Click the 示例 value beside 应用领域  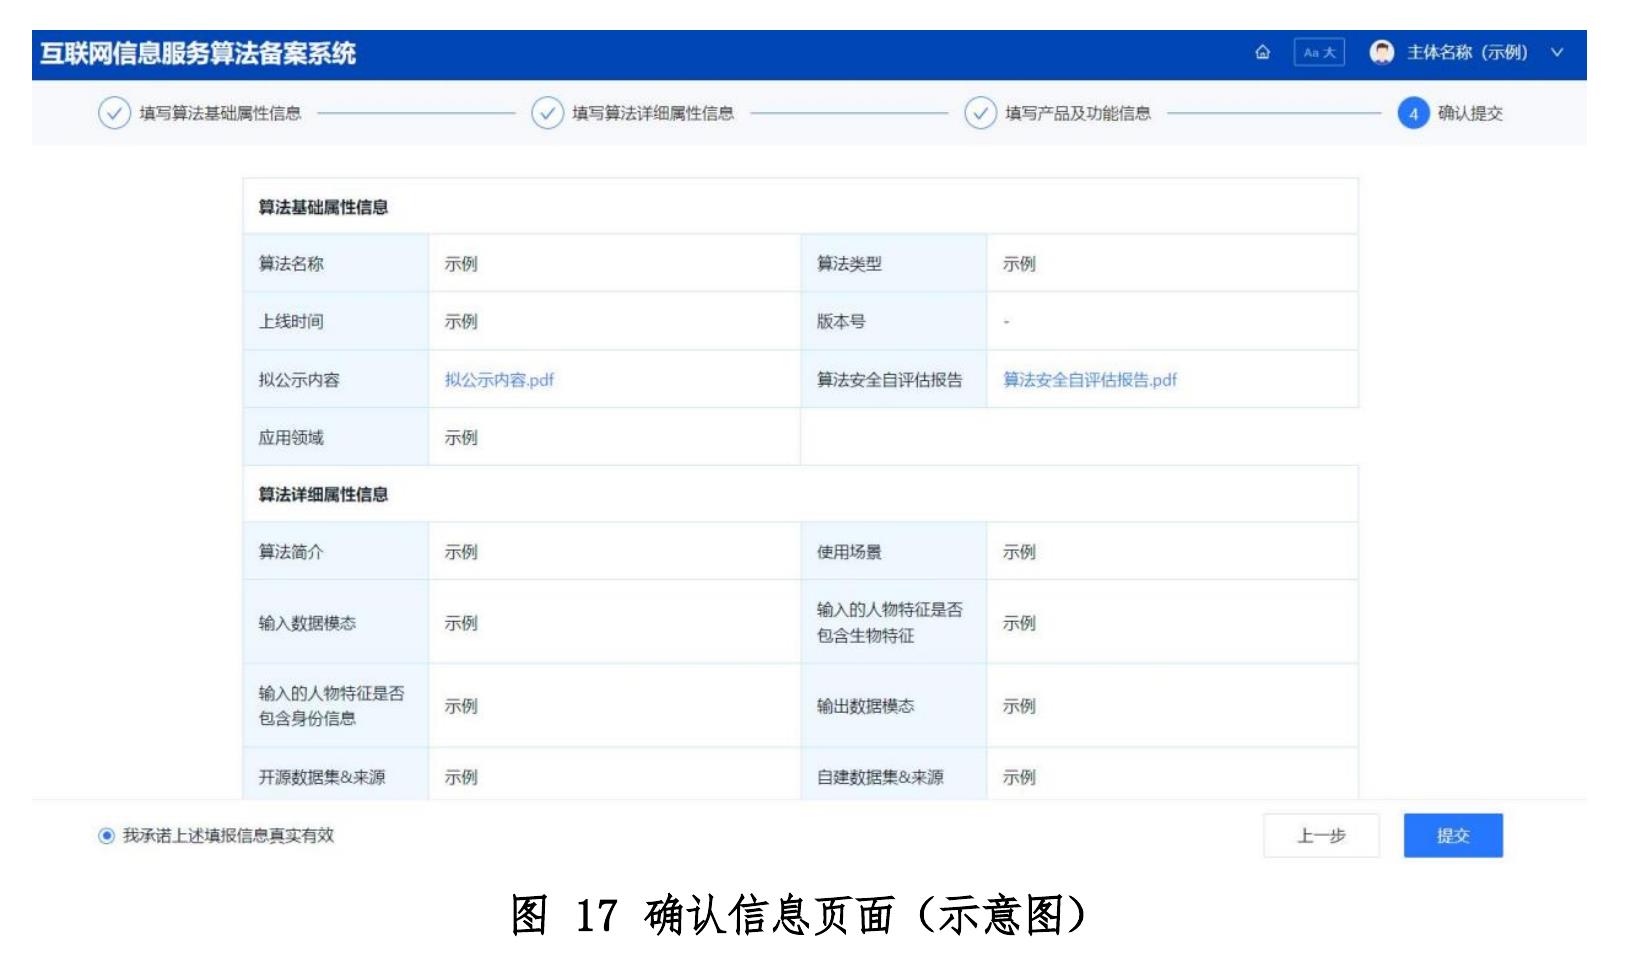461,438
